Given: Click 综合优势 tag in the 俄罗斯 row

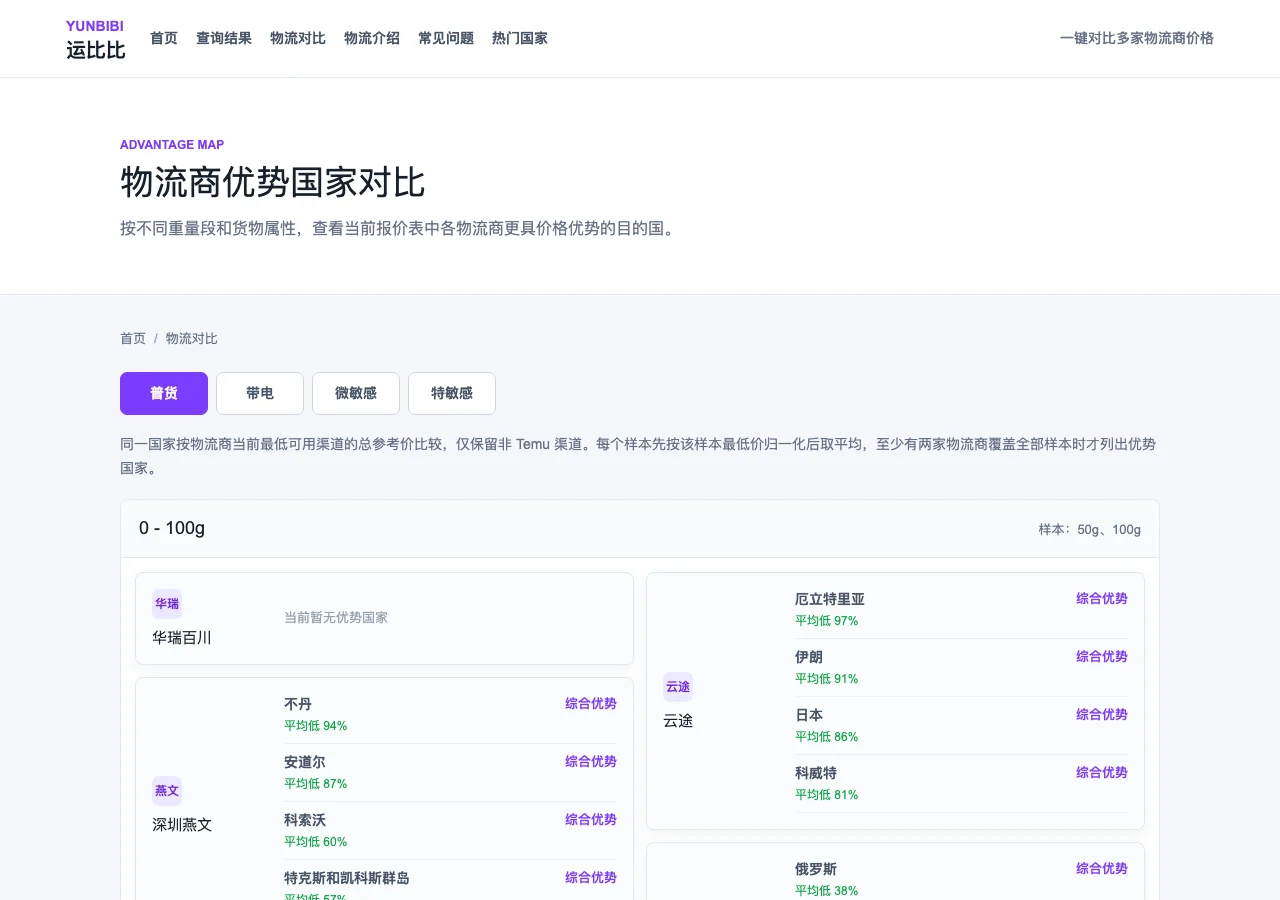Looking at the screenshot, I should pyautogui.click(x=1102, y=868).
